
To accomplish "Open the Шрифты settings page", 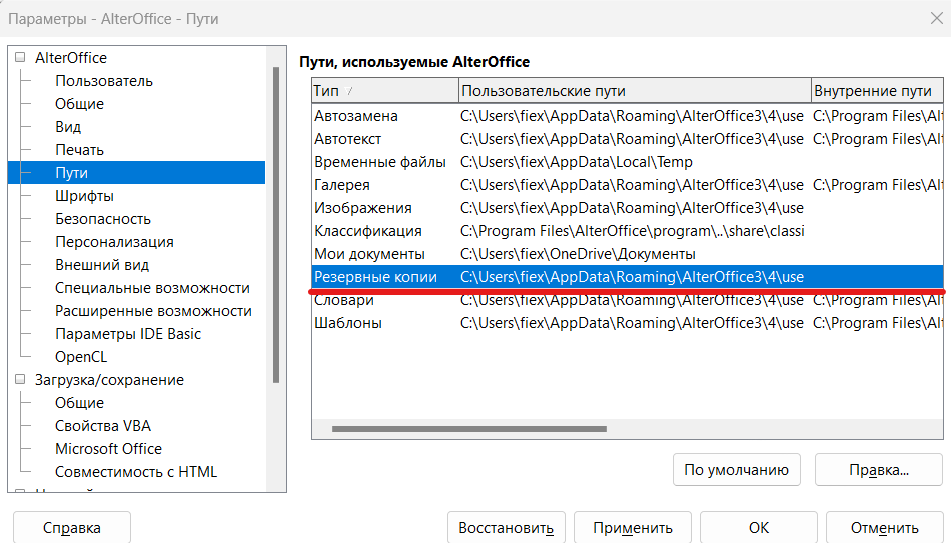I will [x=84, y=196].
